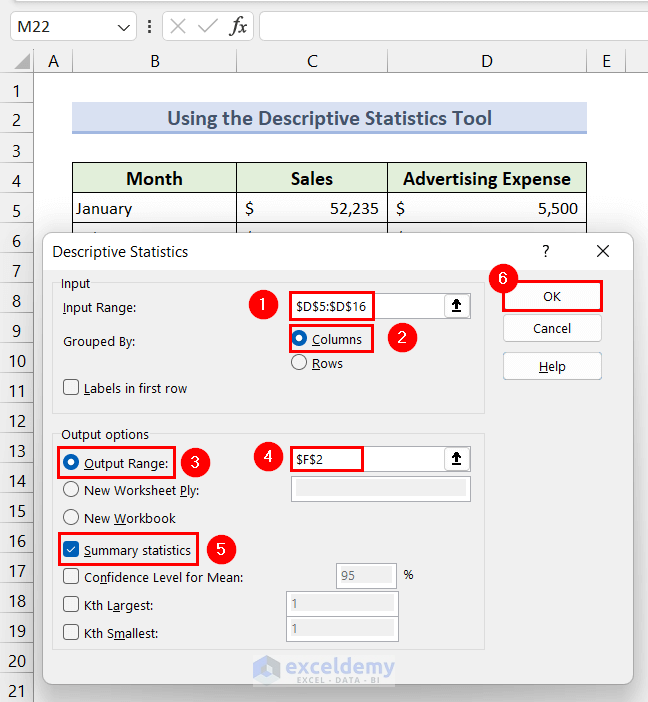
Task: Click the OK button
Action: coord(552,296)
